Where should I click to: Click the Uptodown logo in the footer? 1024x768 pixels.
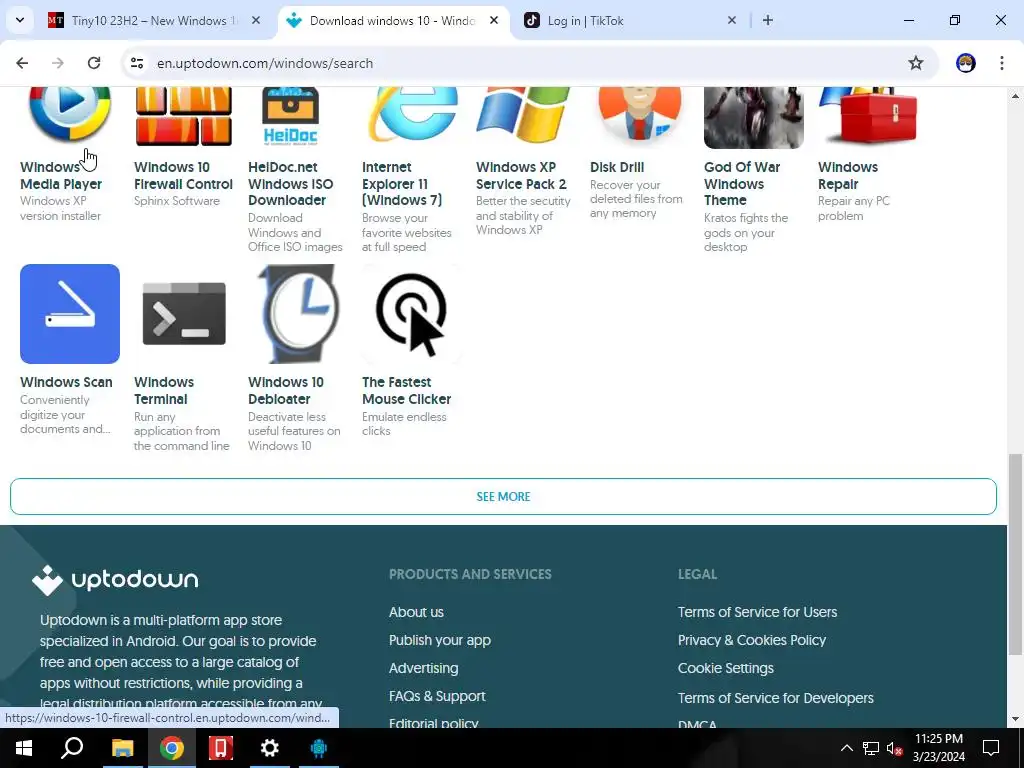pyautogui.click(x=116, y=579)
